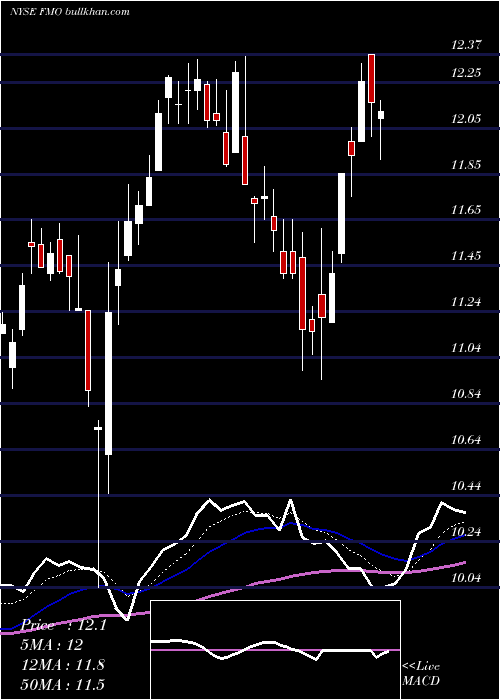
Task: Click the 11.65 price axis label
Action: pos(466,210)
